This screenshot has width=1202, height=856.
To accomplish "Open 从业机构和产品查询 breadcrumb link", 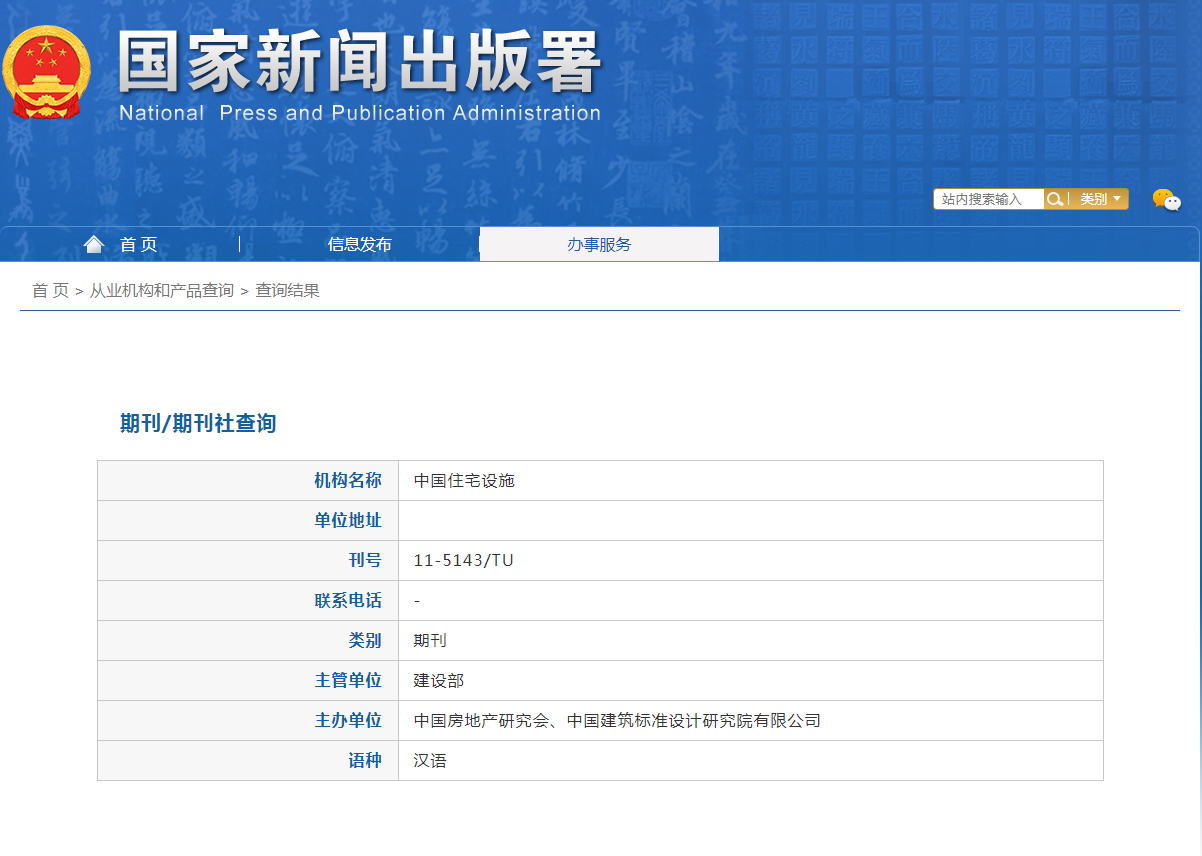I will 162,291.
